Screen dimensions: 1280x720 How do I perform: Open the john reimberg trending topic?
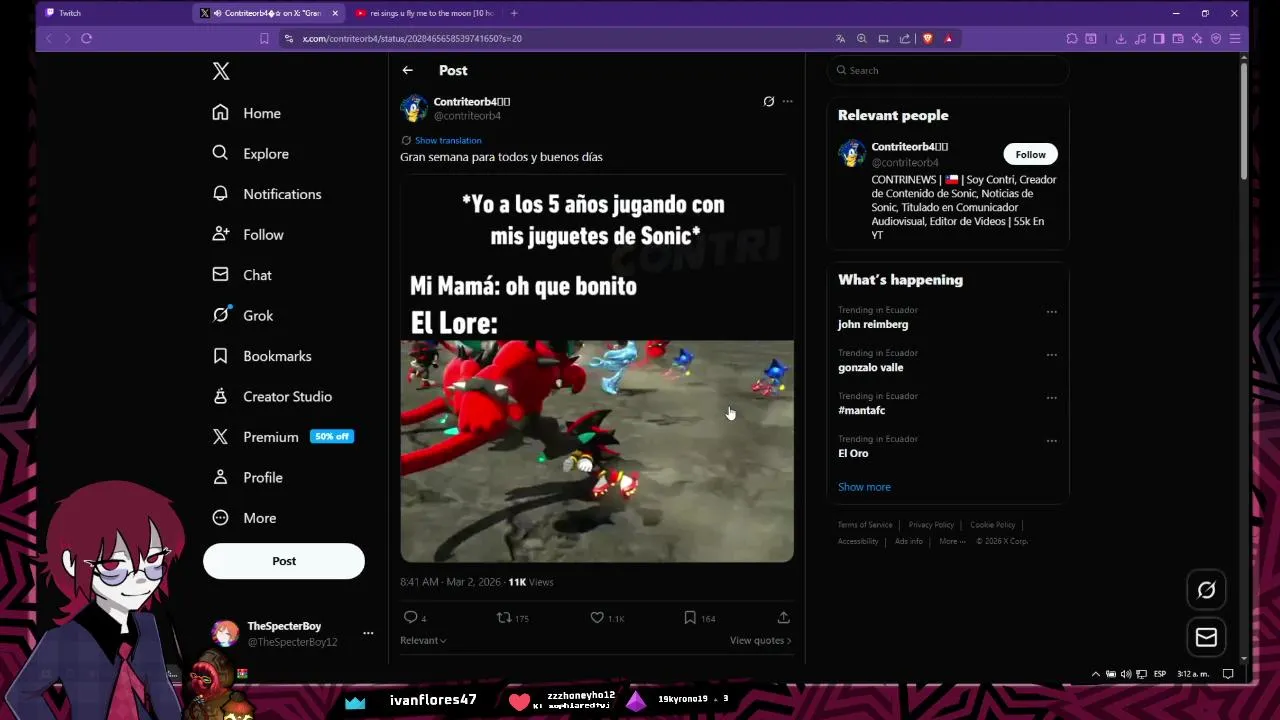tap(873, 324)
